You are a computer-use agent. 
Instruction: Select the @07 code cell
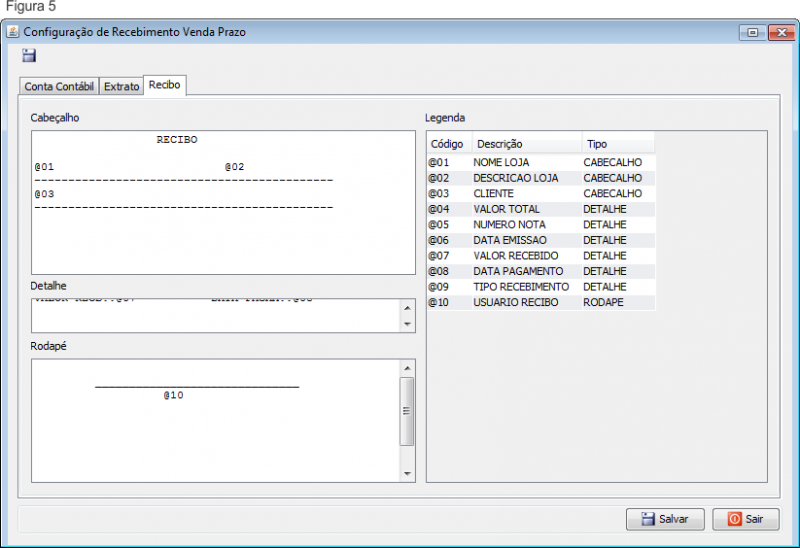(449, 256)
